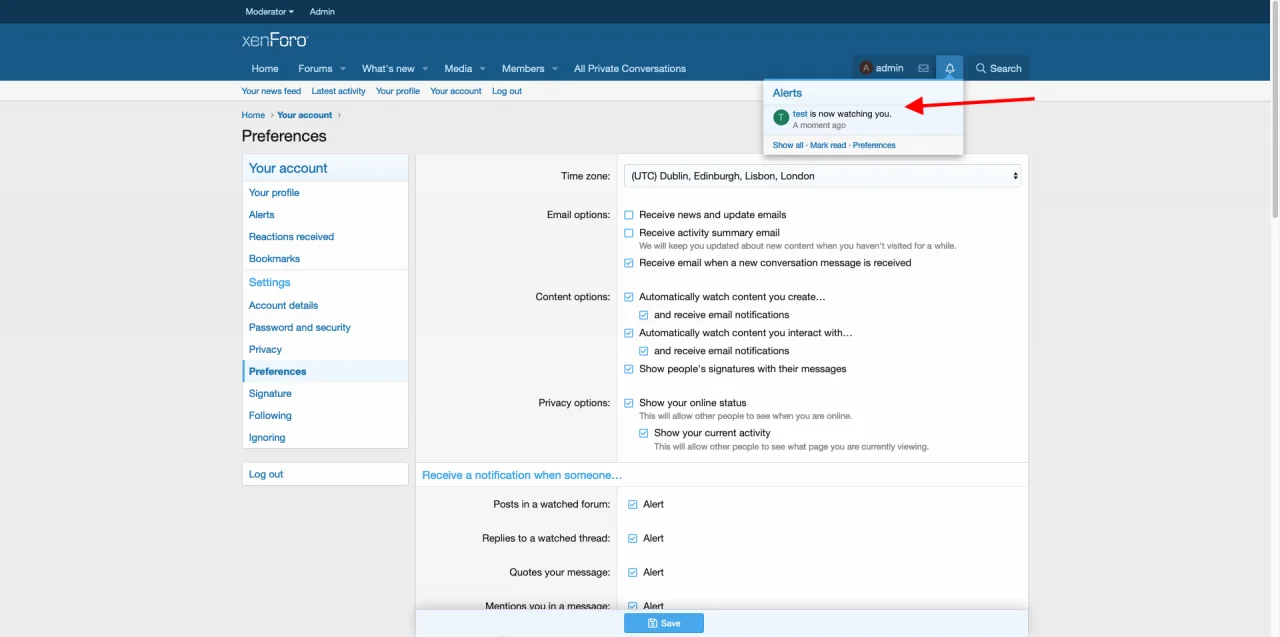Open the Members navigation tab
This screenshot has width=1280, height=637.
tap(523, 69)
